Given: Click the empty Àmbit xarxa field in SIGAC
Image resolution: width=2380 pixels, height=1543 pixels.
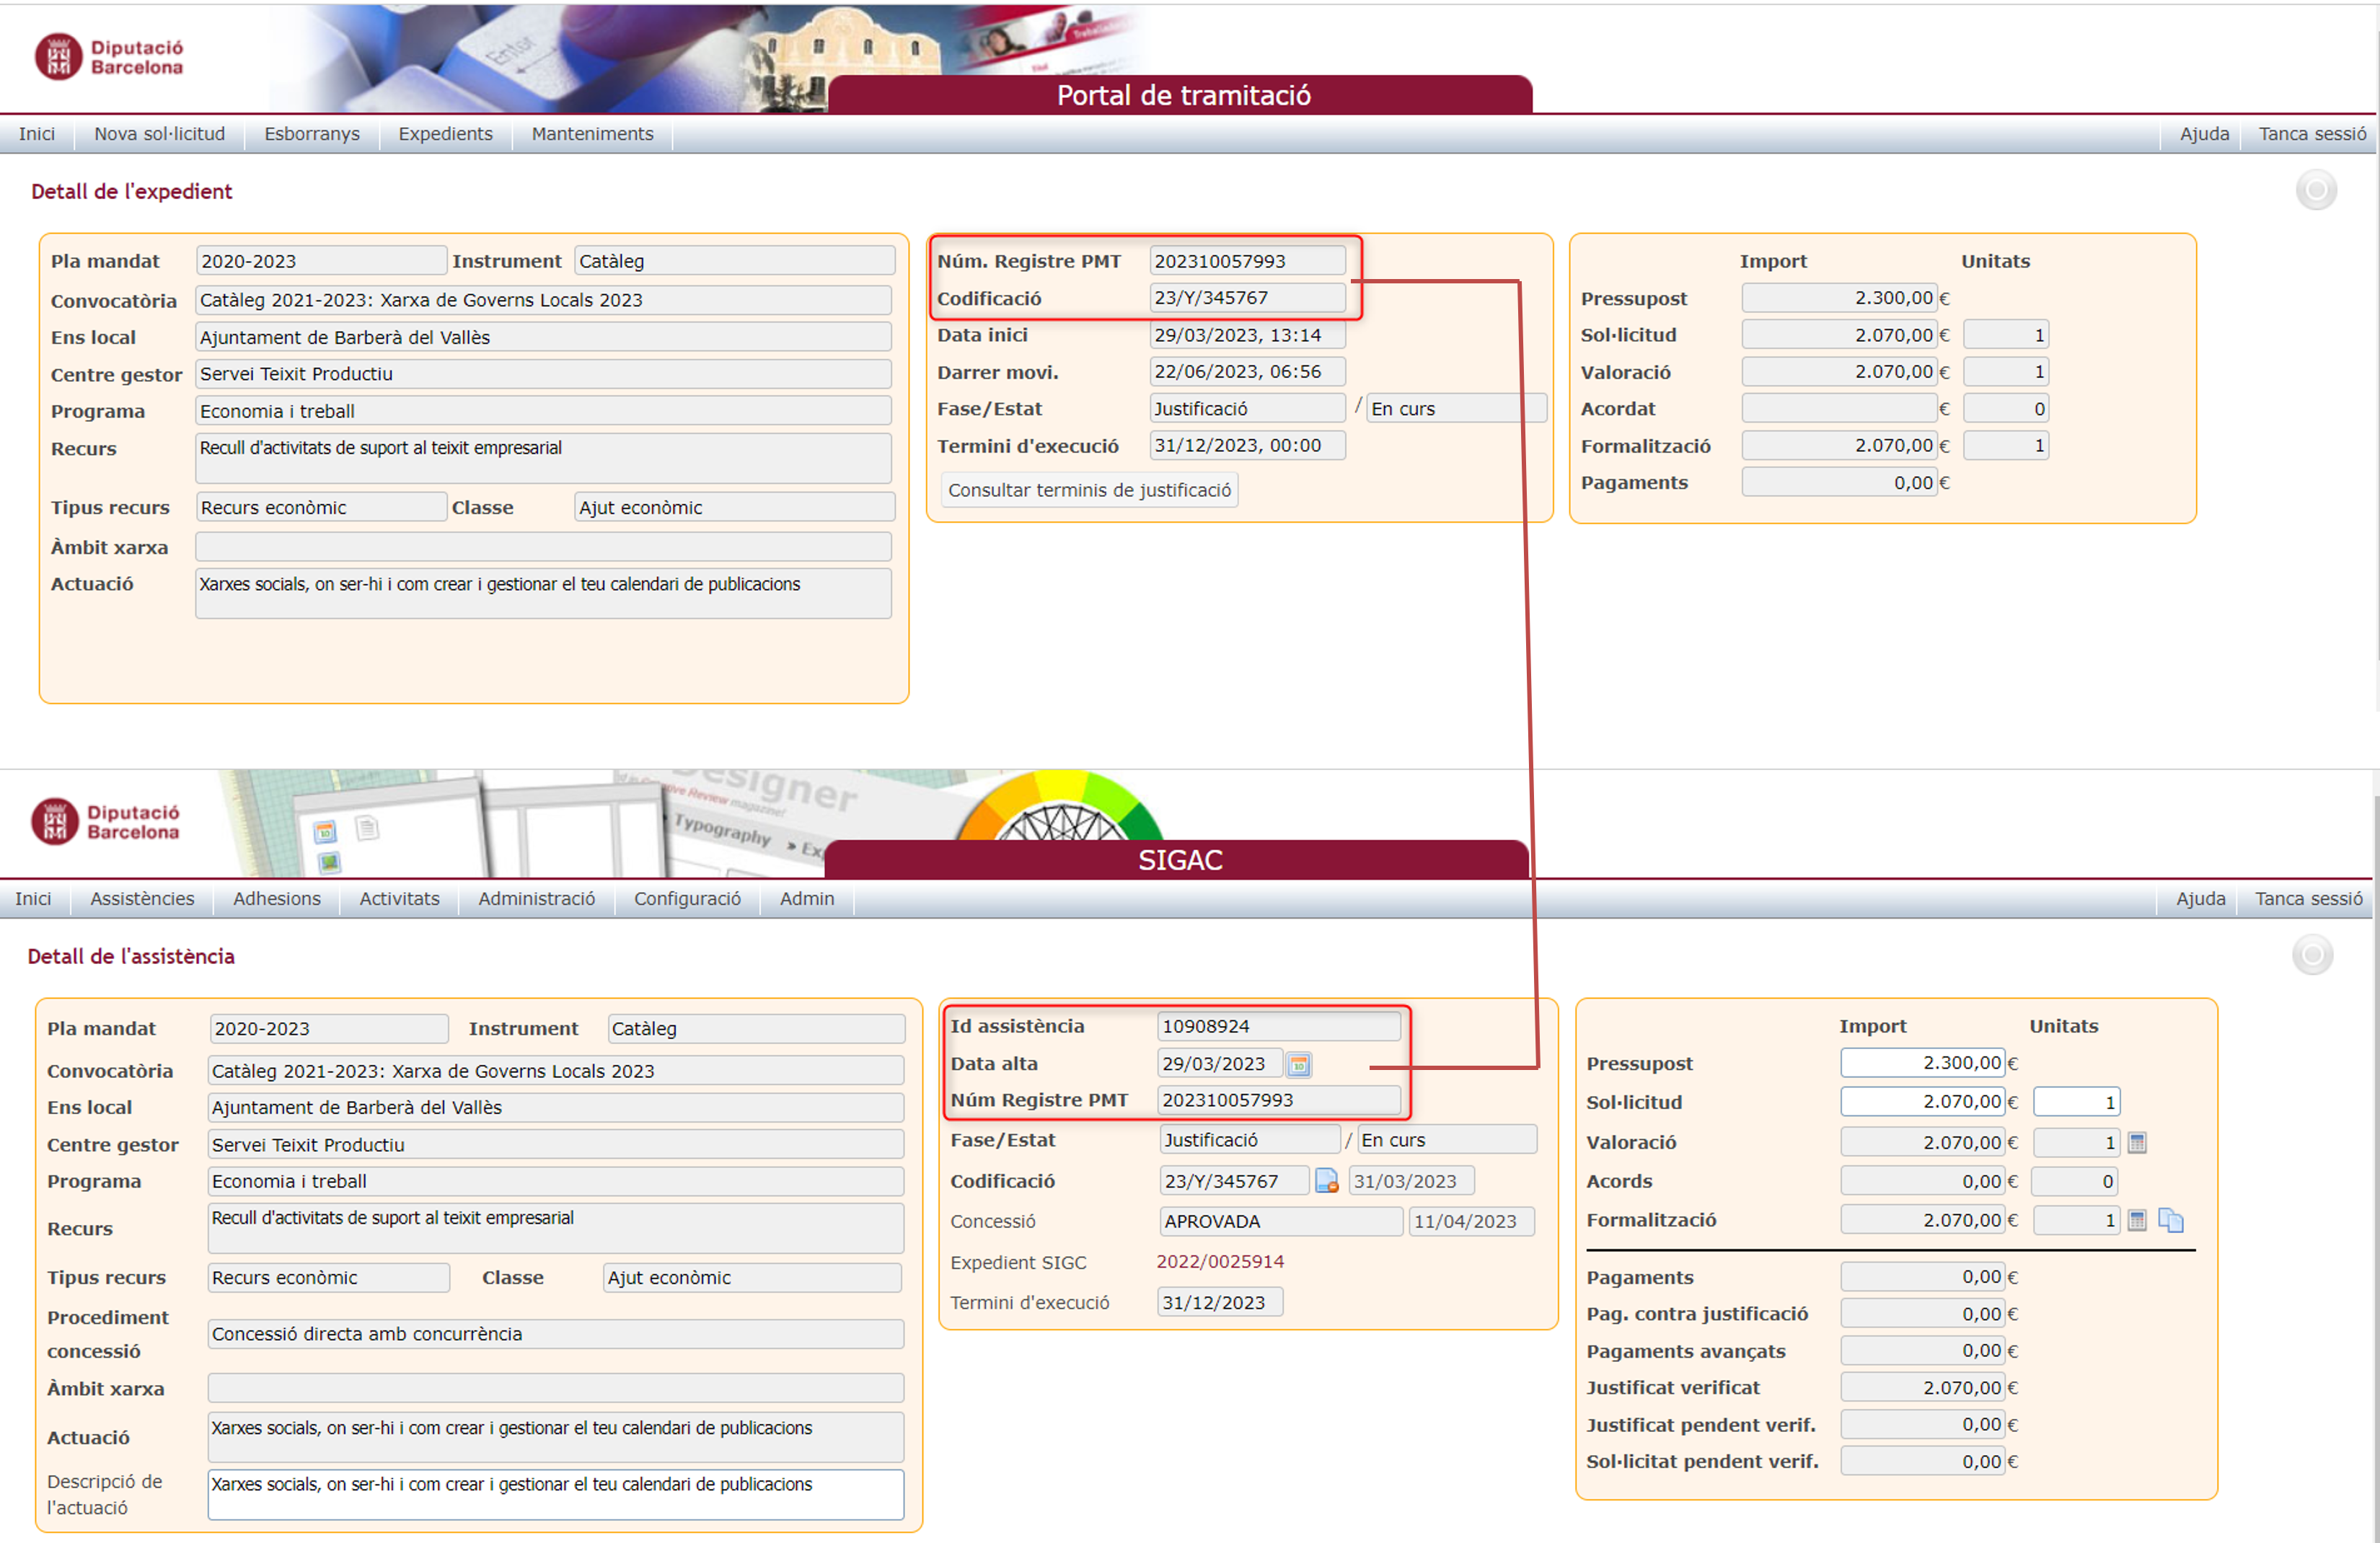Looking at the screenshot, I should (556, 1388).
